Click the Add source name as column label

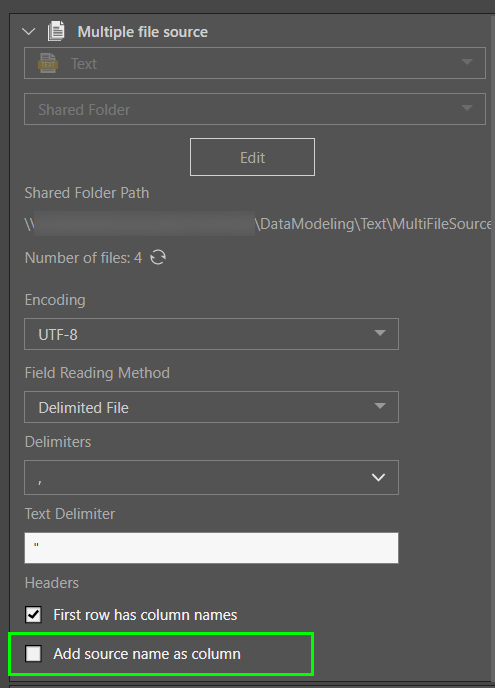coord(147,654)
